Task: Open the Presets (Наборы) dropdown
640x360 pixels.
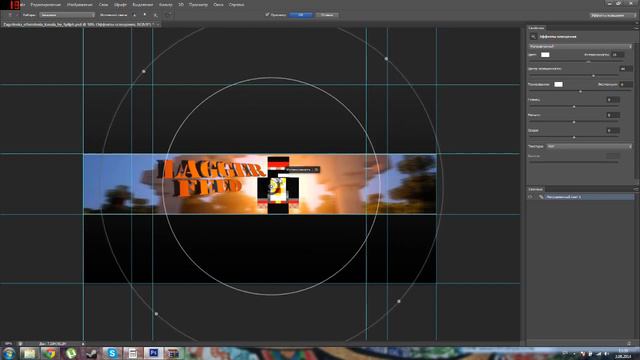Action: click(x=67, y=15)
